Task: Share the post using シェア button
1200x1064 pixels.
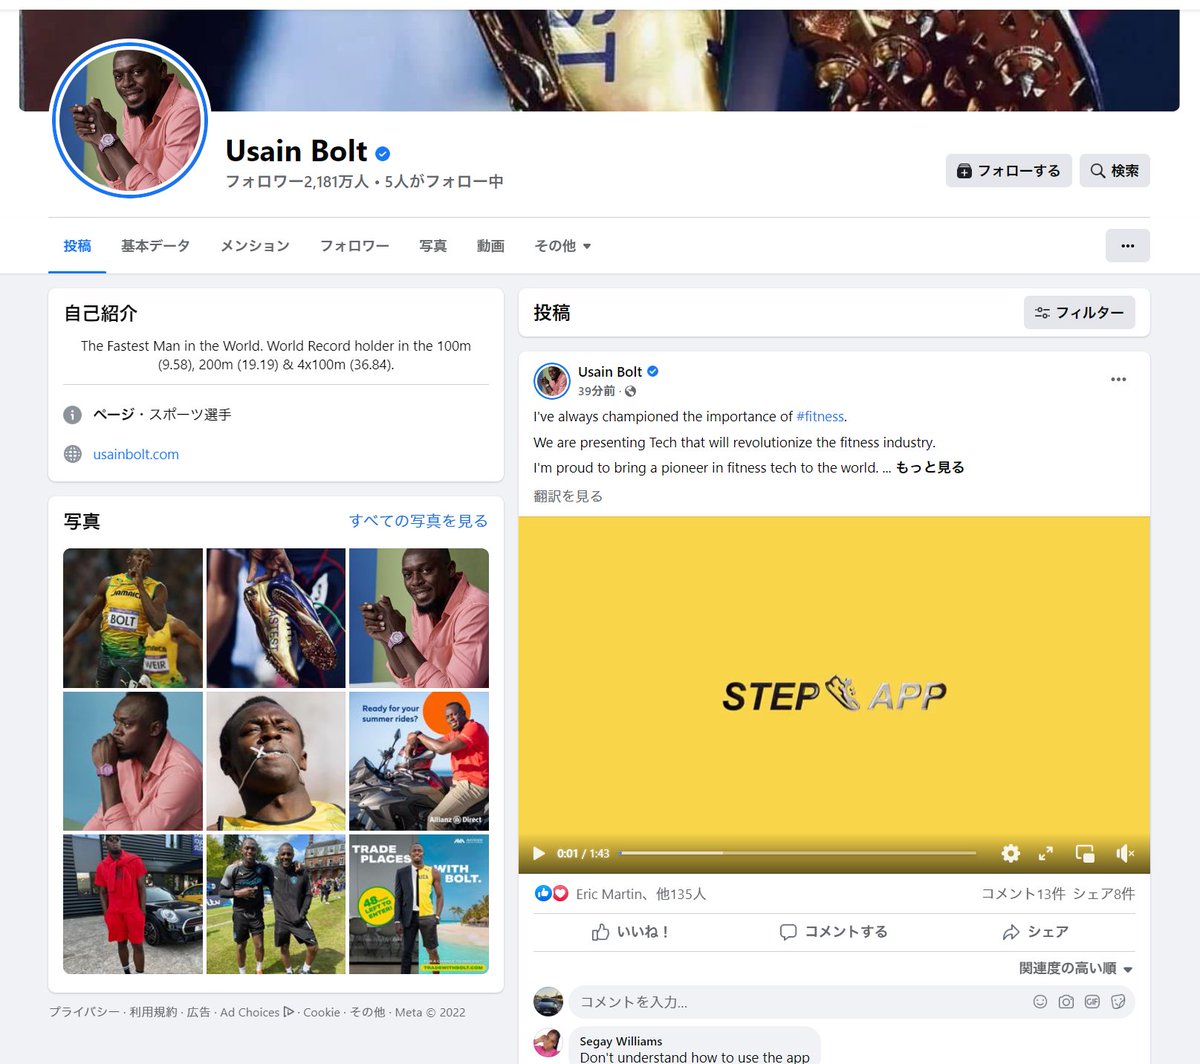Action: 1035,932
